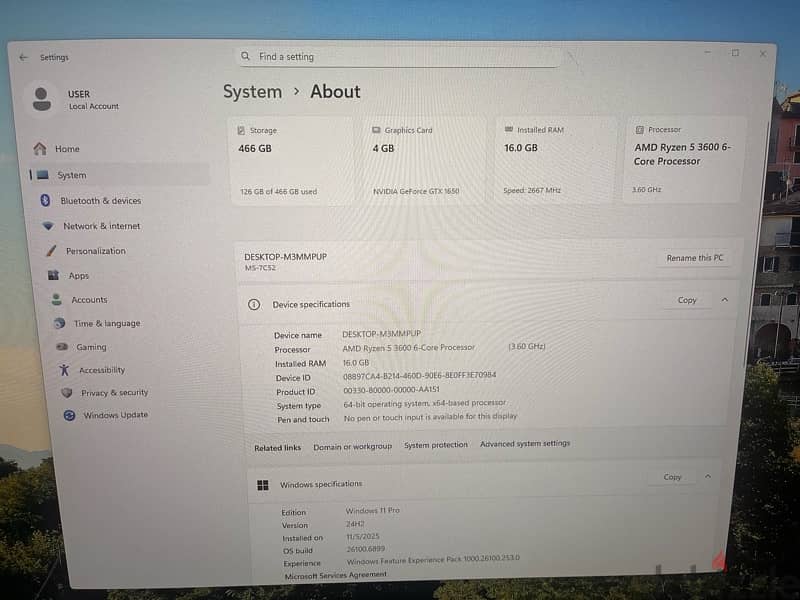Click the 466 GB Storage card

pos(293,161)
